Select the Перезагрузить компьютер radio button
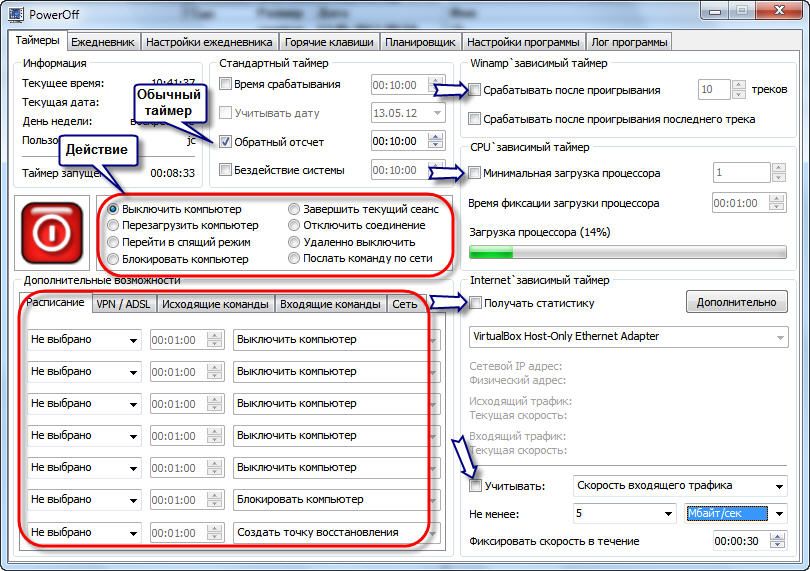This screenshot has height=571, width=810. (113, 226)
